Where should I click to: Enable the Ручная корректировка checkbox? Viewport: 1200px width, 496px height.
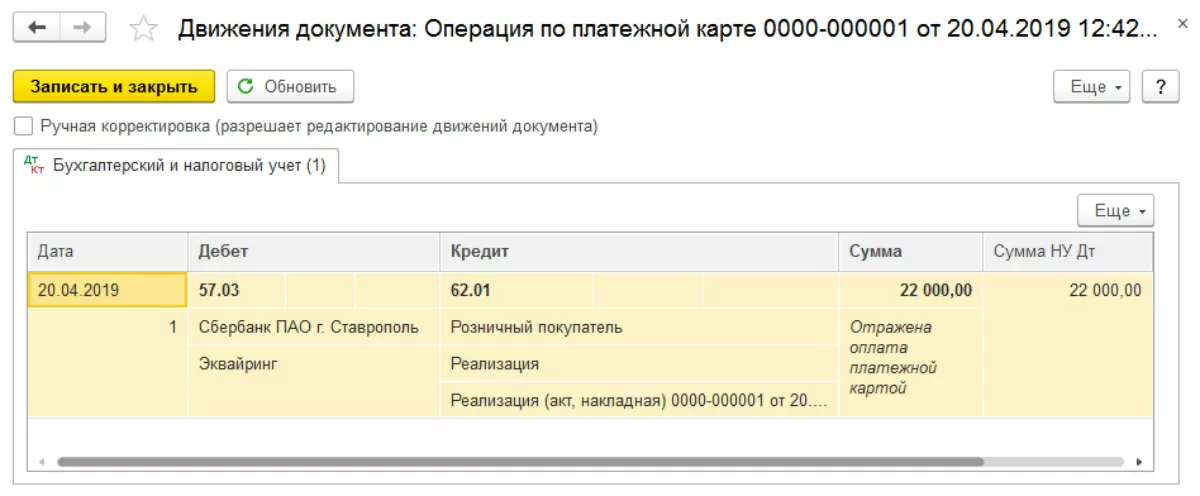pos(23,127)
